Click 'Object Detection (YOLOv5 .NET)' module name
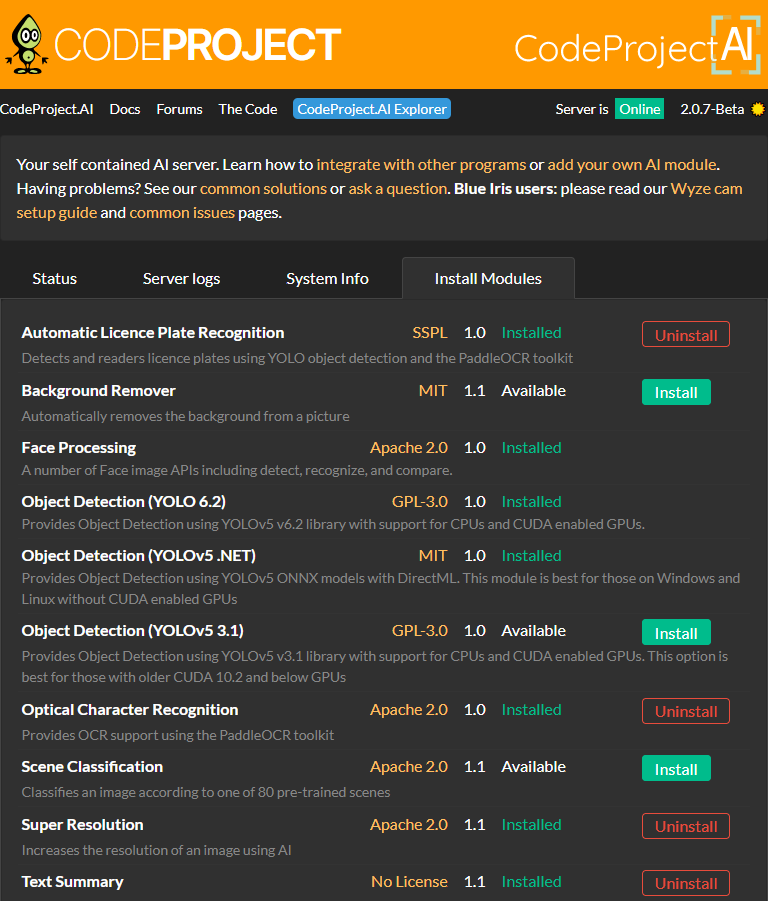This screenshot has width=768, height=901. click(x=138, y=556)
